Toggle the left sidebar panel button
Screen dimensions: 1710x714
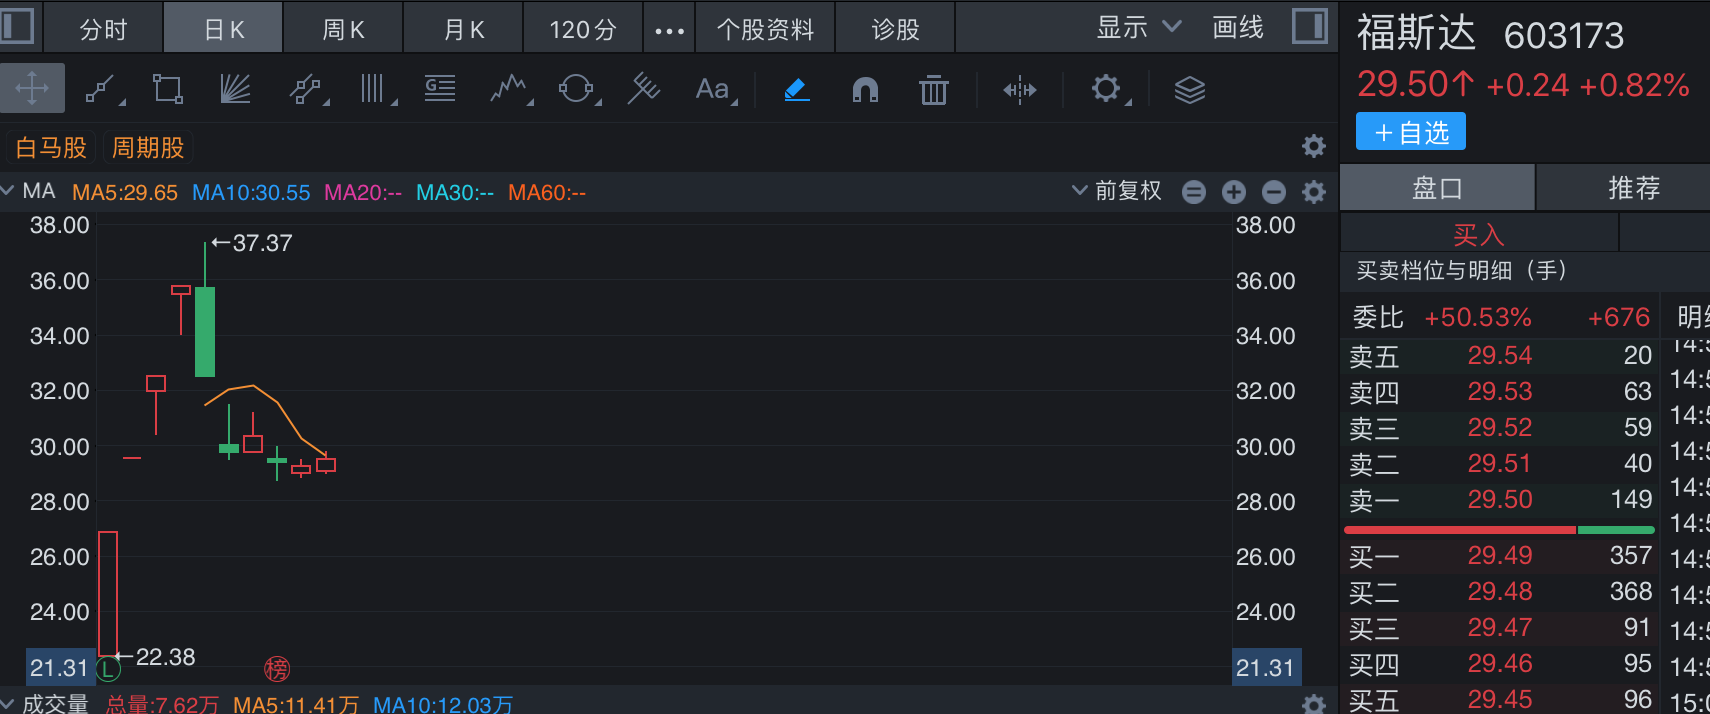tap(17, 26)
